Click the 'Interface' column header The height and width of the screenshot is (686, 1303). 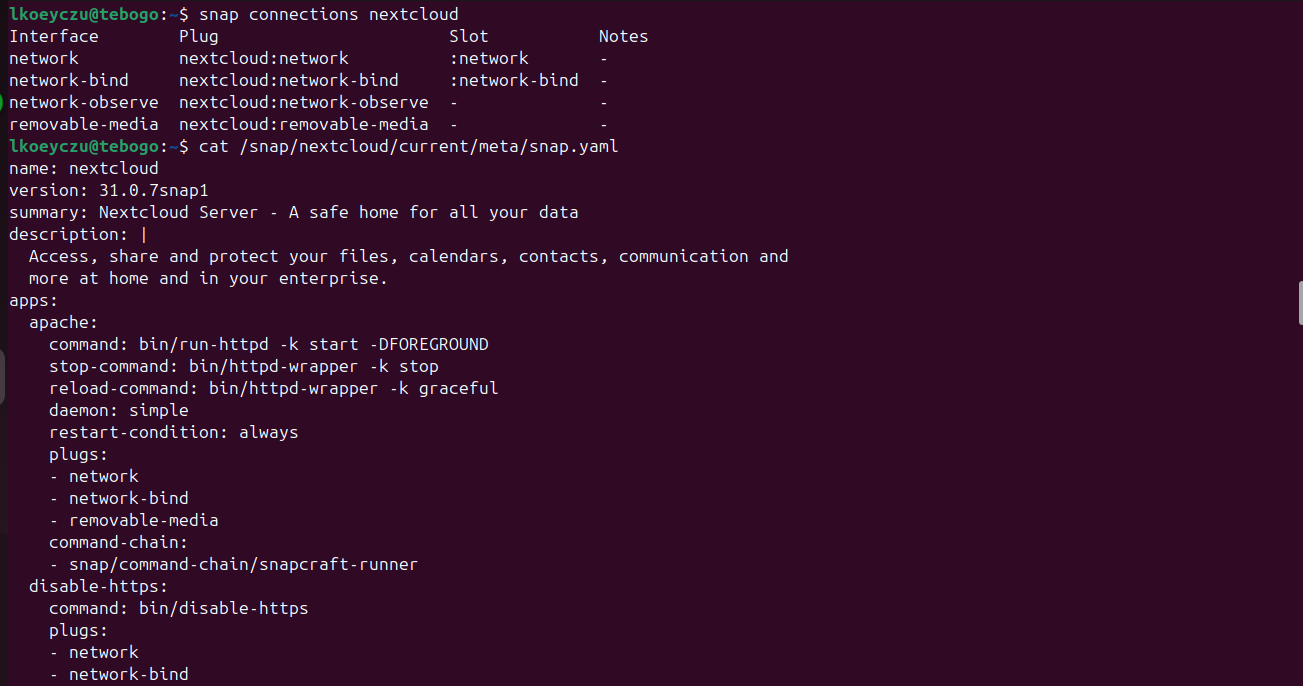click(54, 36)
